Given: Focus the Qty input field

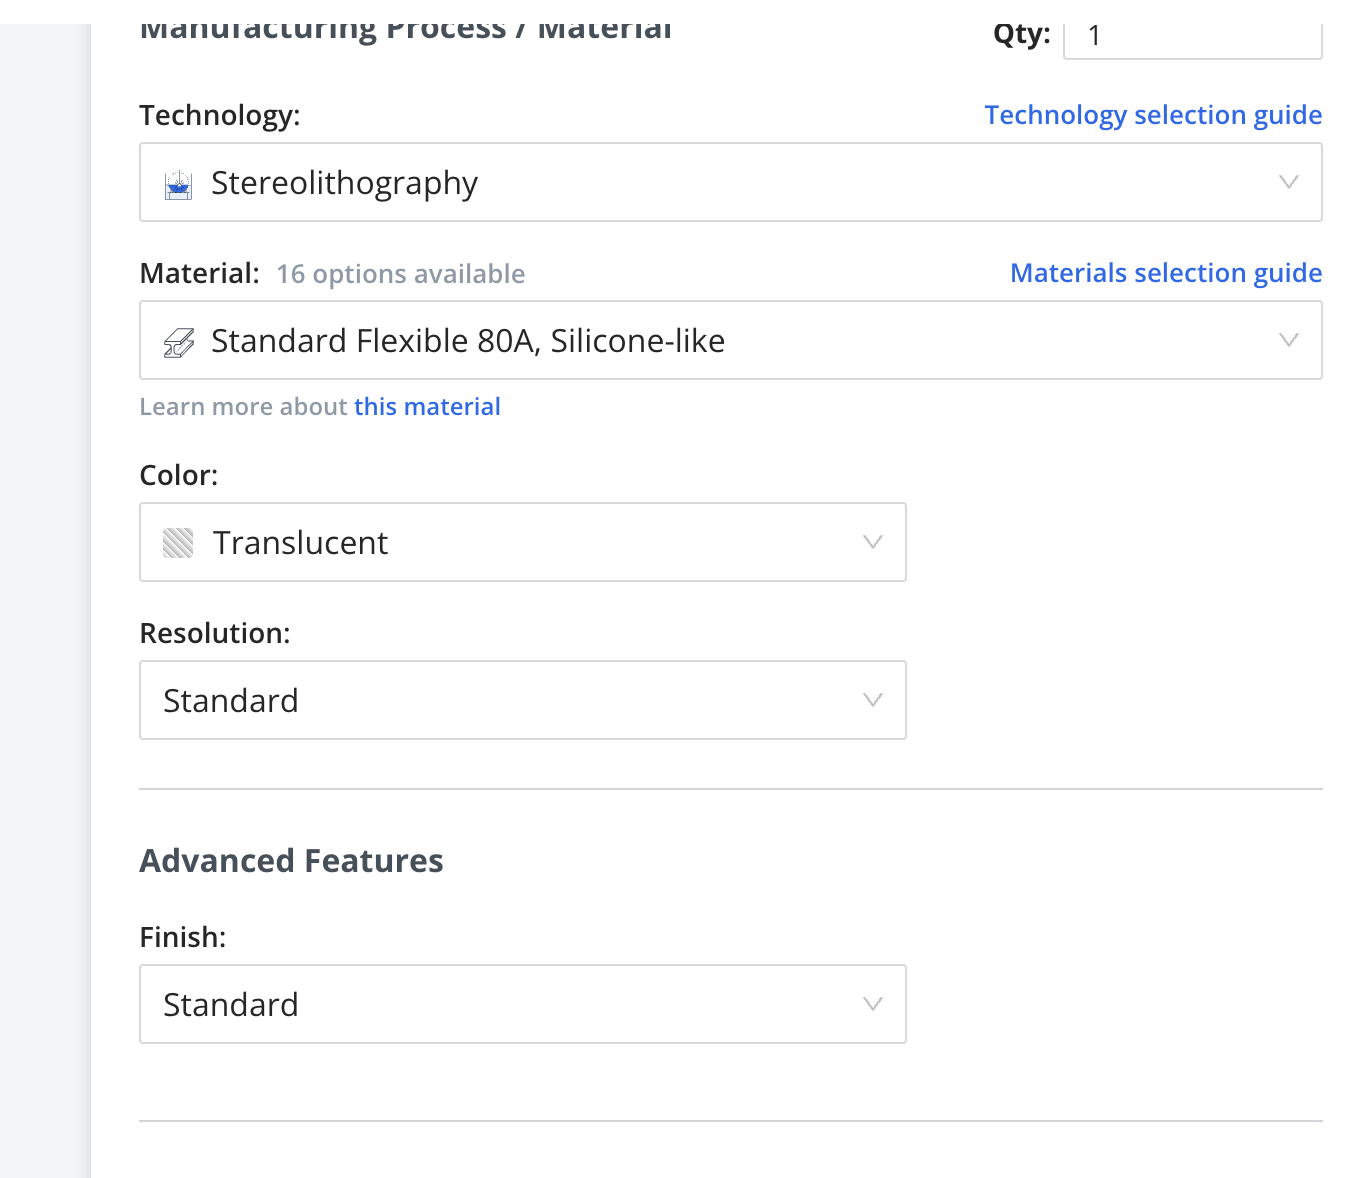Looking at the screenshot, I should point(1192,37).
